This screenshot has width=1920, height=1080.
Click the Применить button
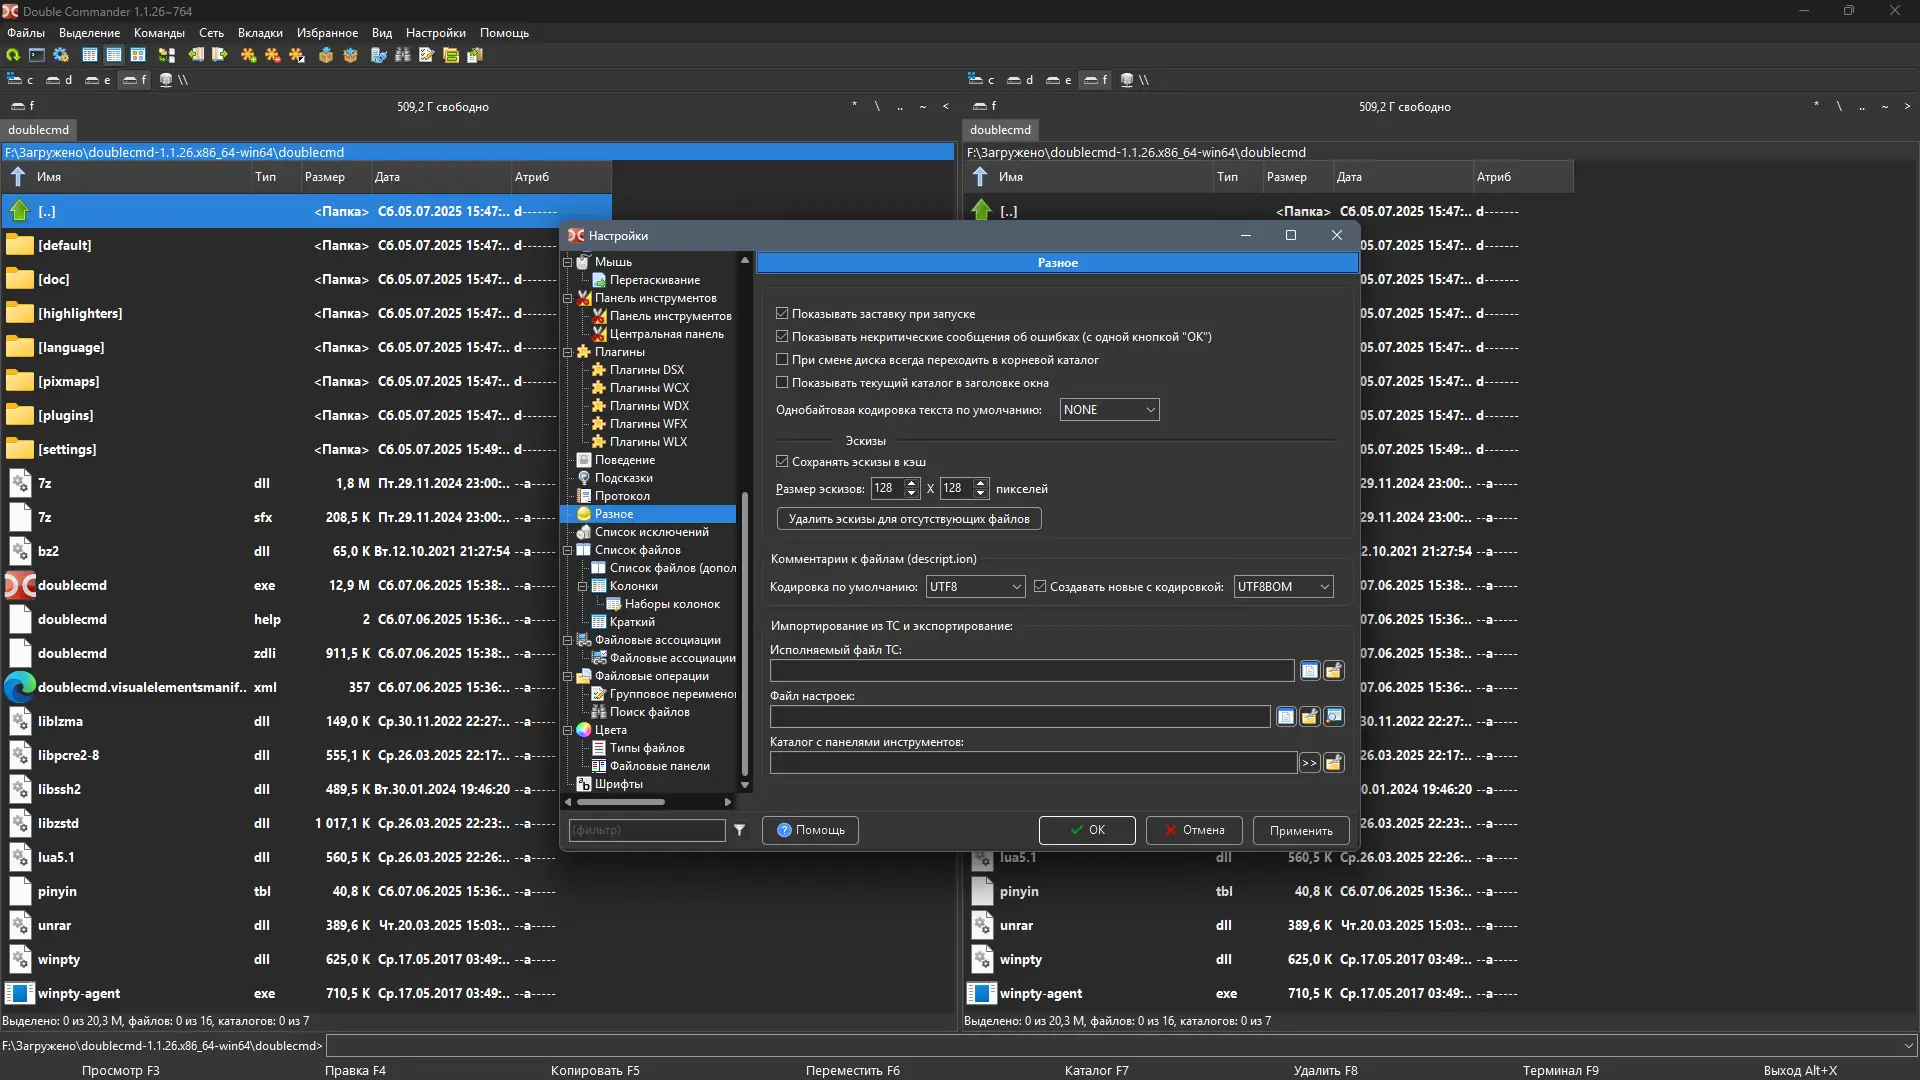tap(1299, 830)
